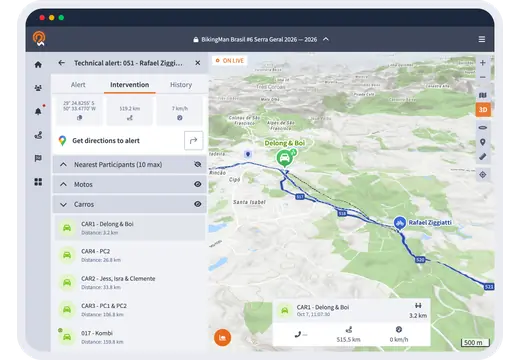Close the Technical alert panel
The height and width of the screenshot is (360, 520).
198,63
